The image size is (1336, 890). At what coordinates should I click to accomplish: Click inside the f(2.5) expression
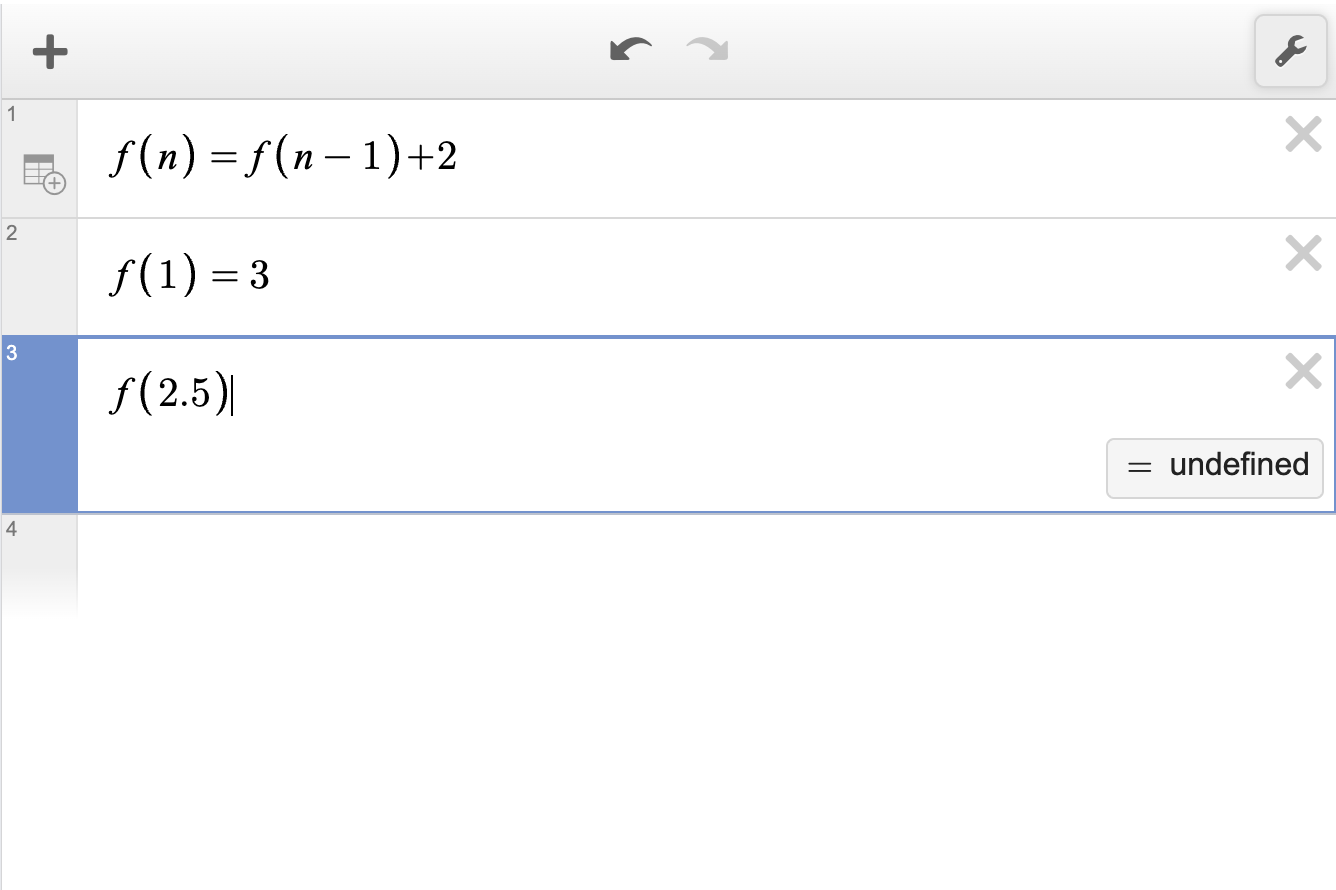(x=600, y=396)
